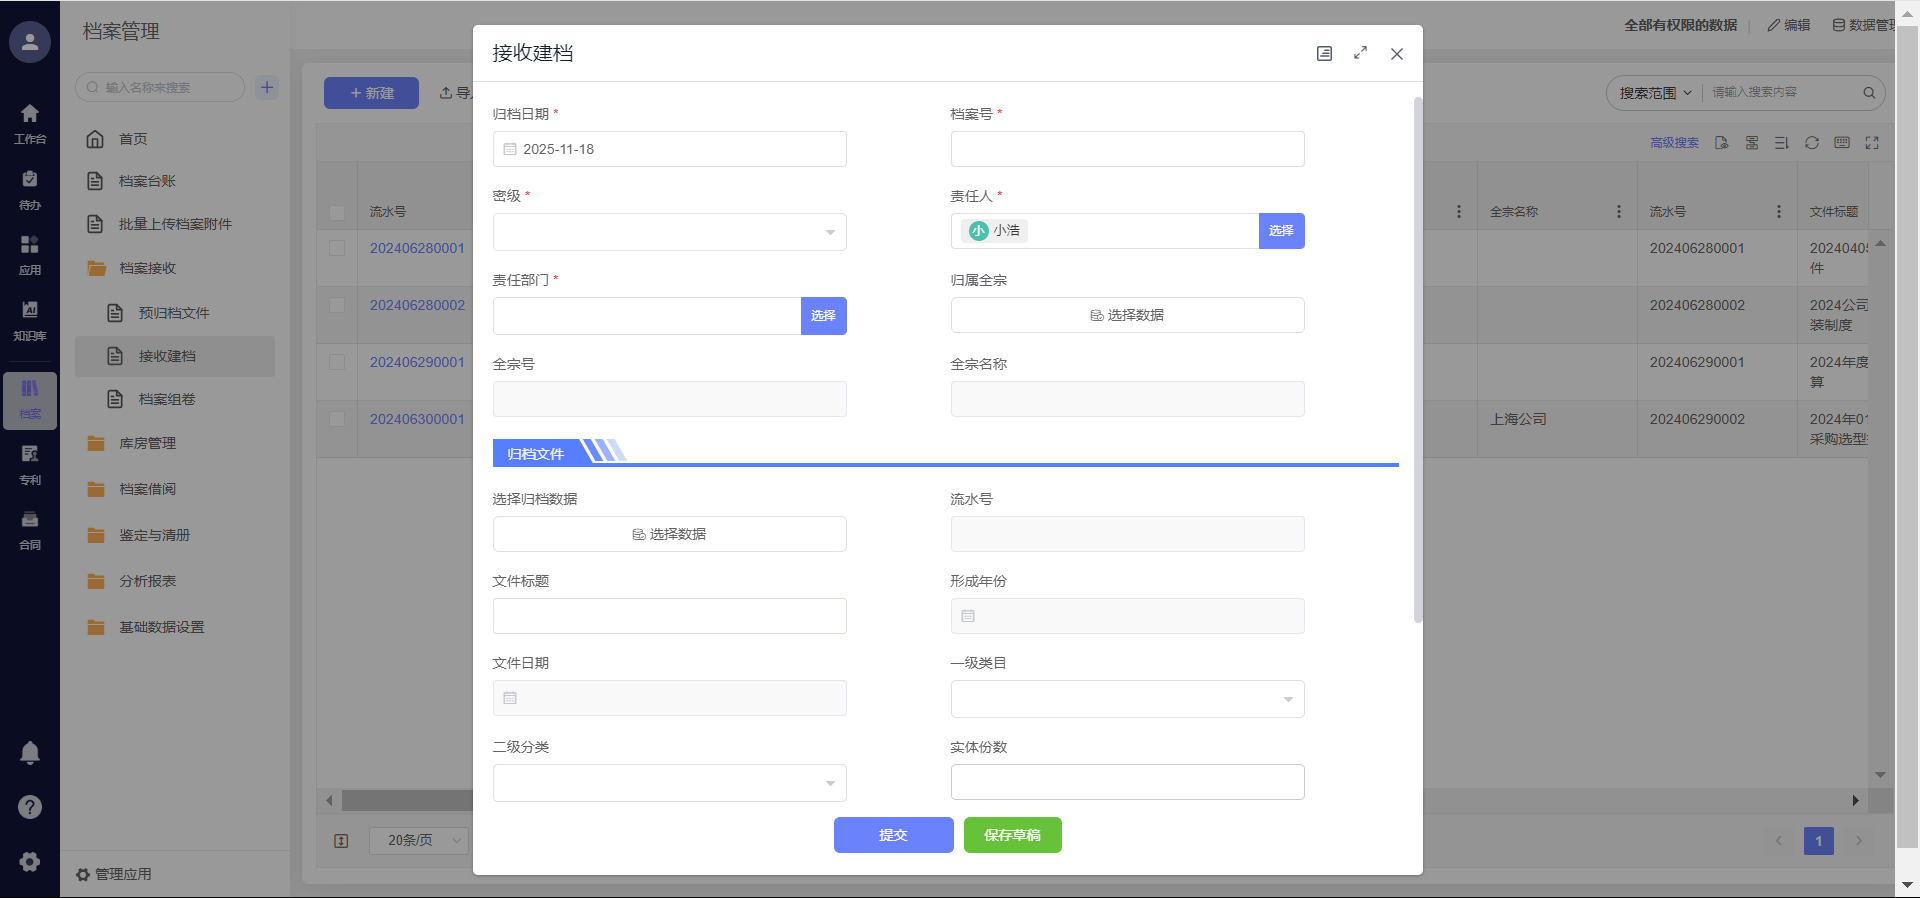Click the fullscreen expand icon in dialog header

tap(1360, 53)
